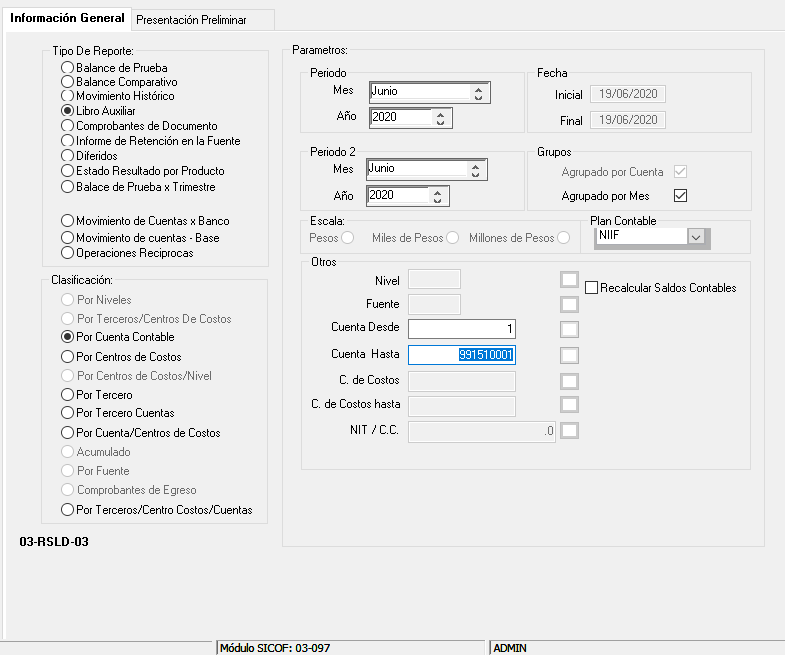Switch to Presentación Preliminar tab

coord(190,19)
